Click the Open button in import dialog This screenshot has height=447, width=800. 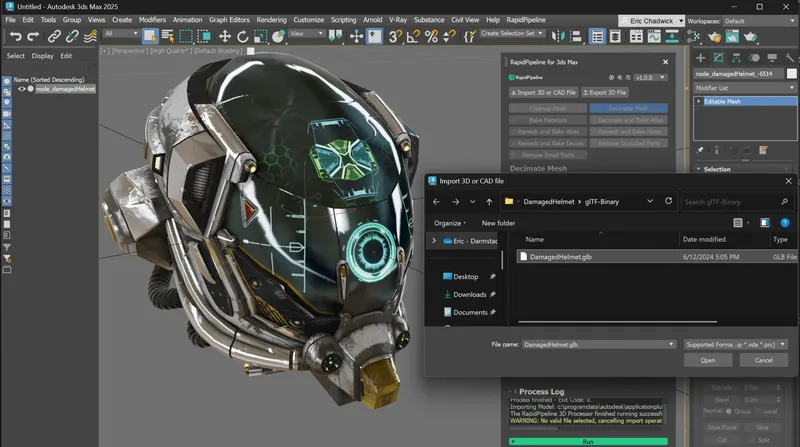pos(708,360)
